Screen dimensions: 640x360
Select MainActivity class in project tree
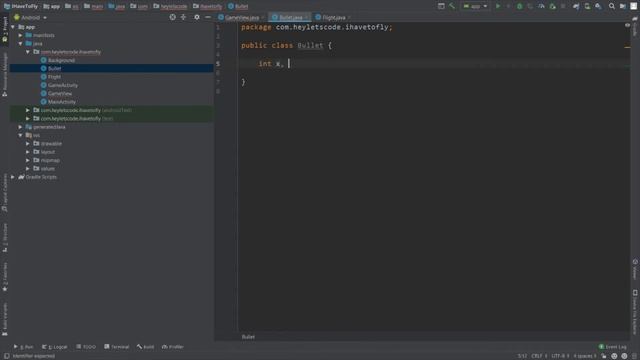click(62, 102)
